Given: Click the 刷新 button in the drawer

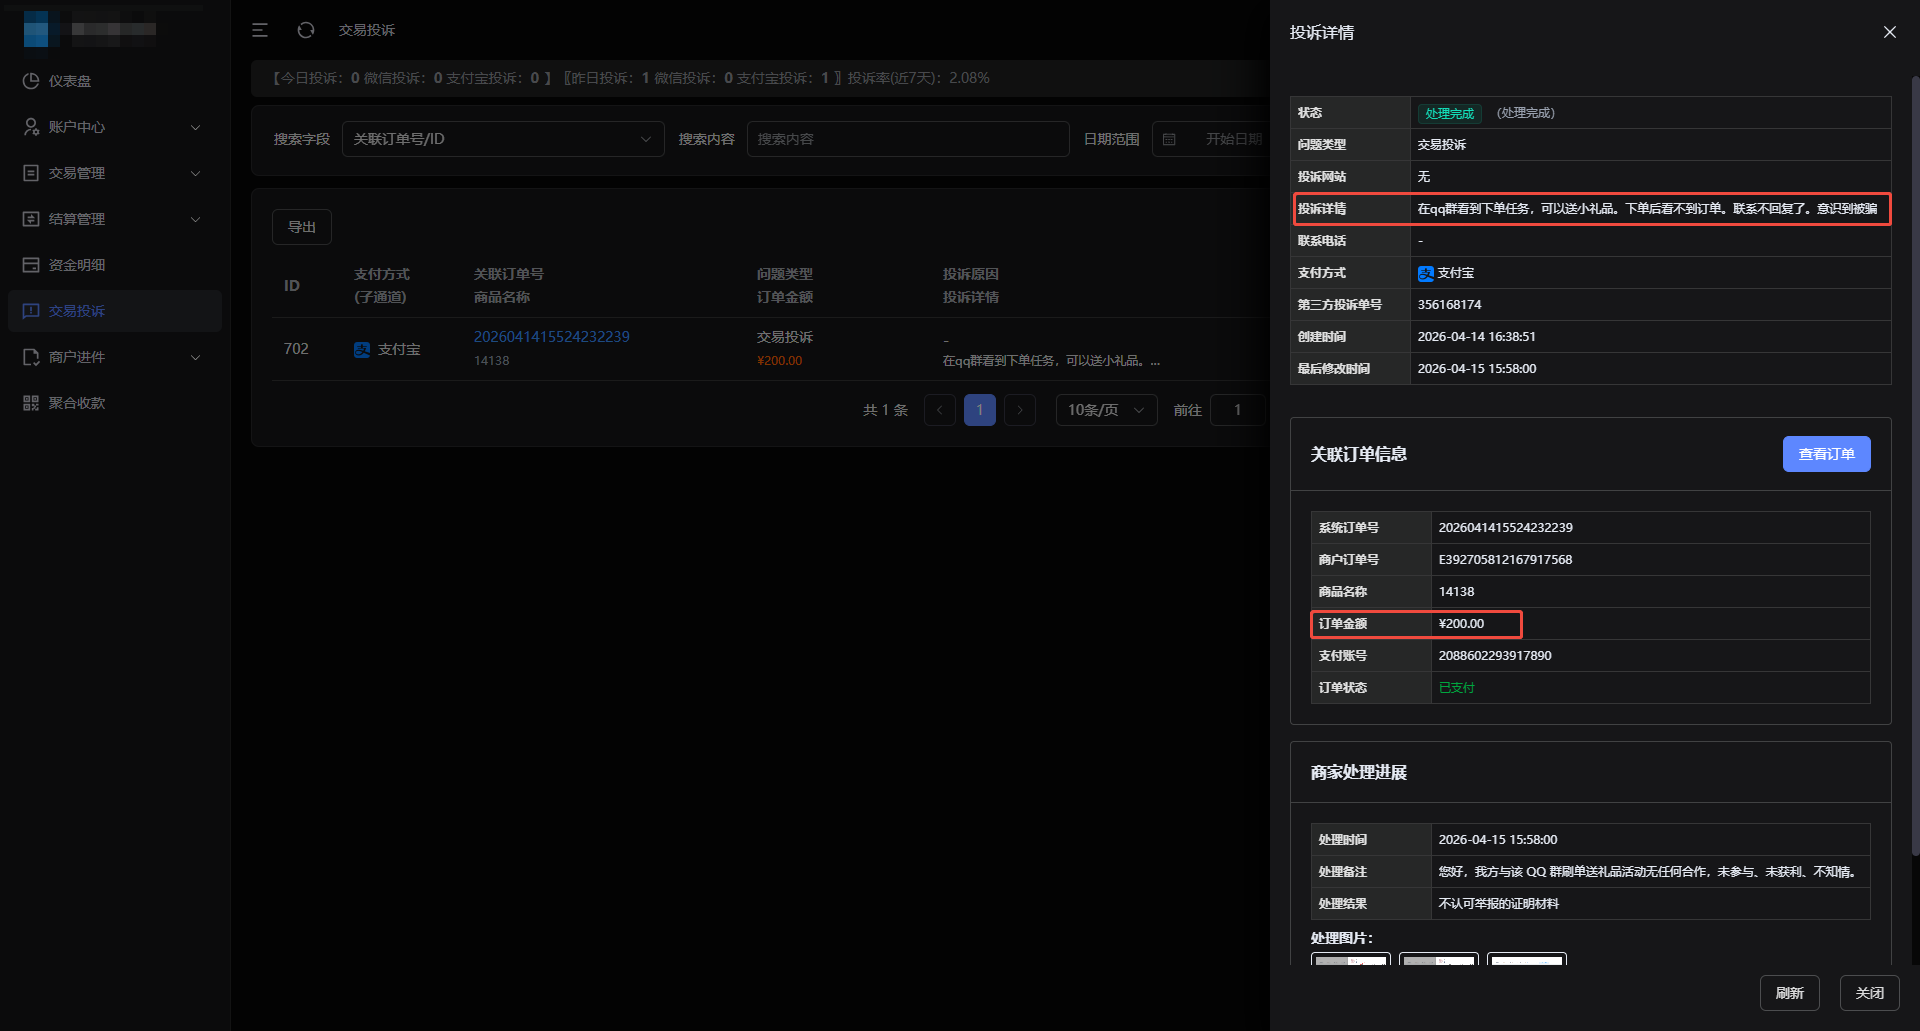Looking at the screenshot, I should pyautogui.click(x=1789, y=993).
